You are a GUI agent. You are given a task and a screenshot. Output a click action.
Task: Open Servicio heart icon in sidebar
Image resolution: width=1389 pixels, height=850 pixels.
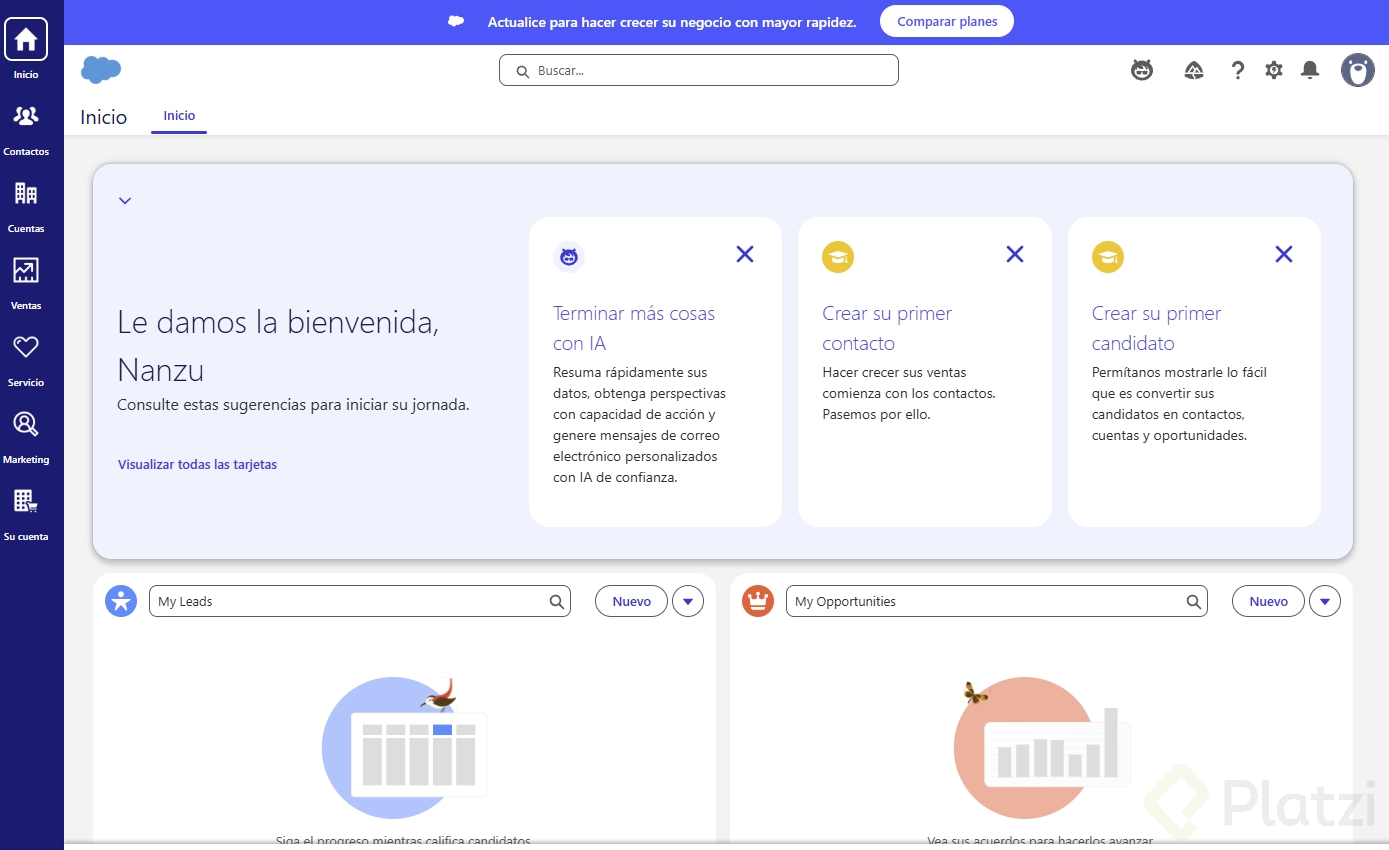26,347
